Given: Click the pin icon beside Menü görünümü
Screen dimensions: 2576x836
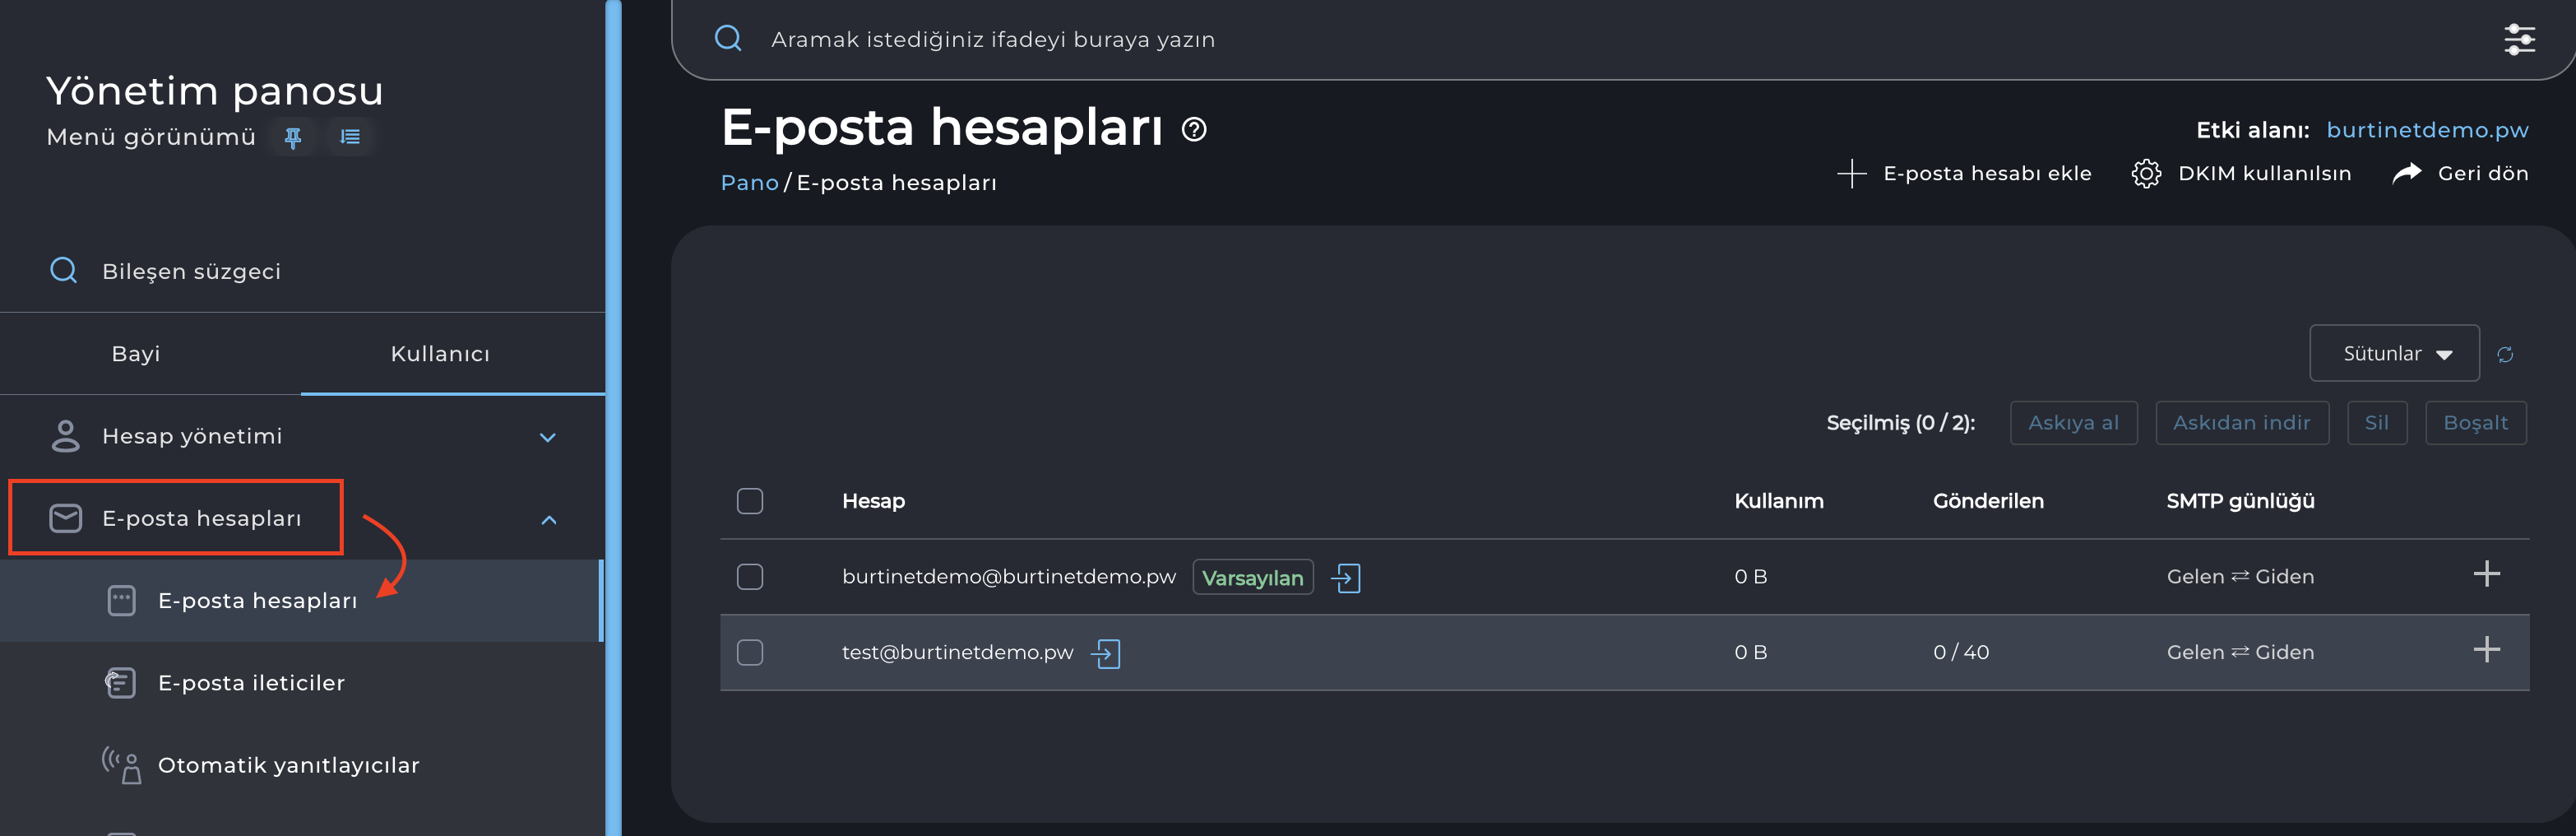Looking at the screenshot, I should [293, 137].
